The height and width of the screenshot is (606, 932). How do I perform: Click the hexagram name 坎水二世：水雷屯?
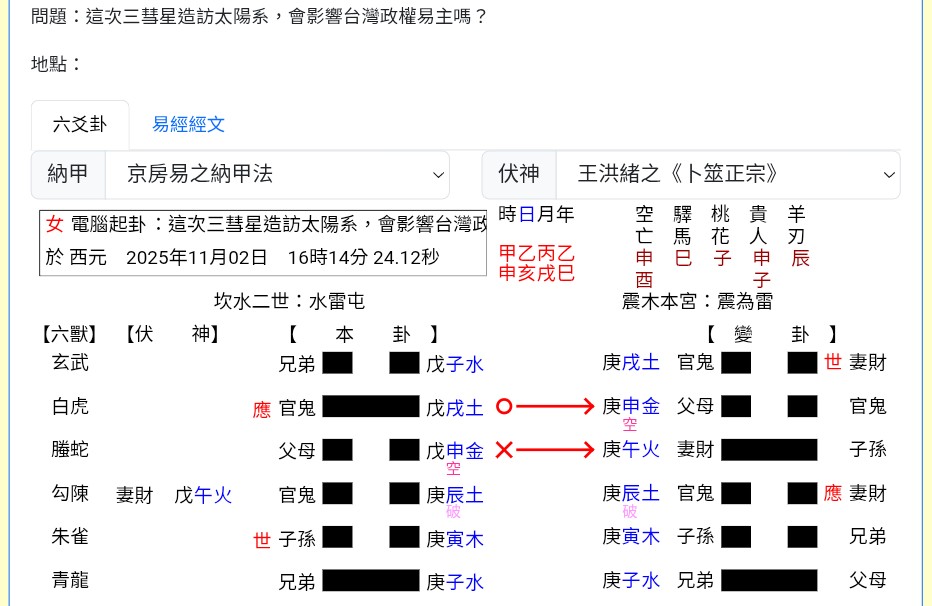click(289, 300)
